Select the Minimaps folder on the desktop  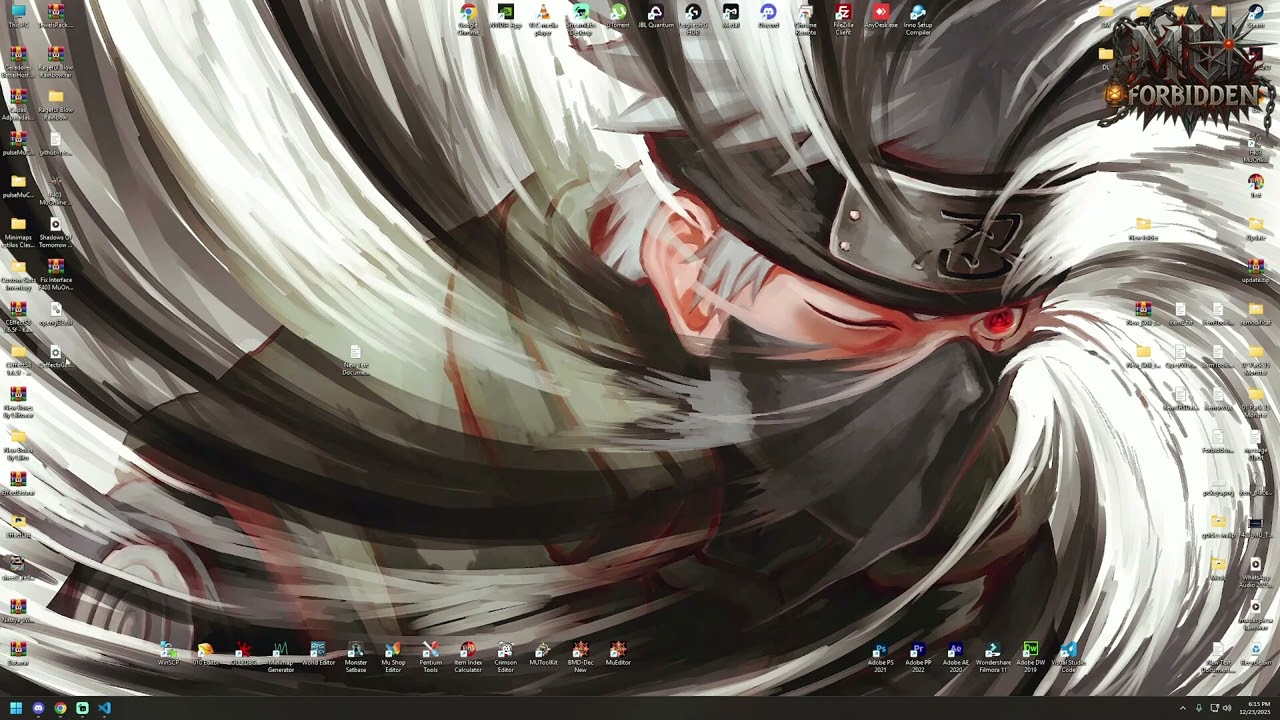coord(18,234)
